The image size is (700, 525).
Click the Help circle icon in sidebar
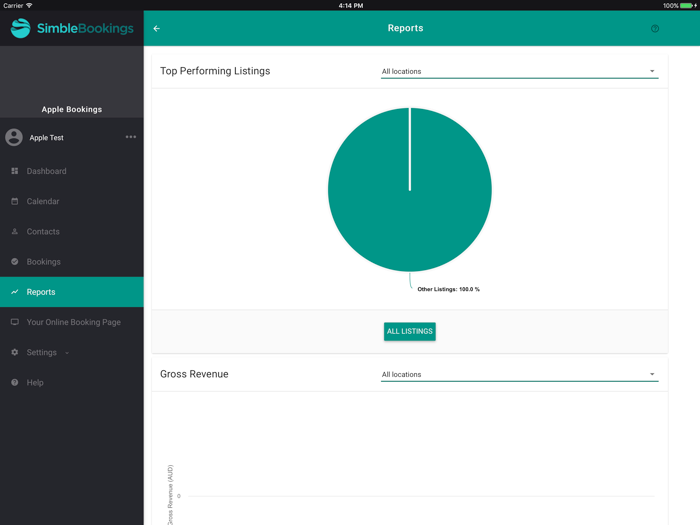pos(15,383)
